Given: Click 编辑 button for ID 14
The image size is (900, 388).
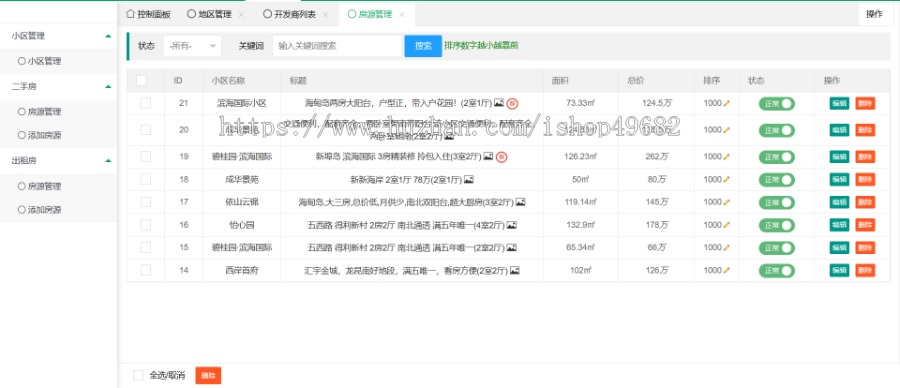Looking at the screenshot, I should click(839, 270).
